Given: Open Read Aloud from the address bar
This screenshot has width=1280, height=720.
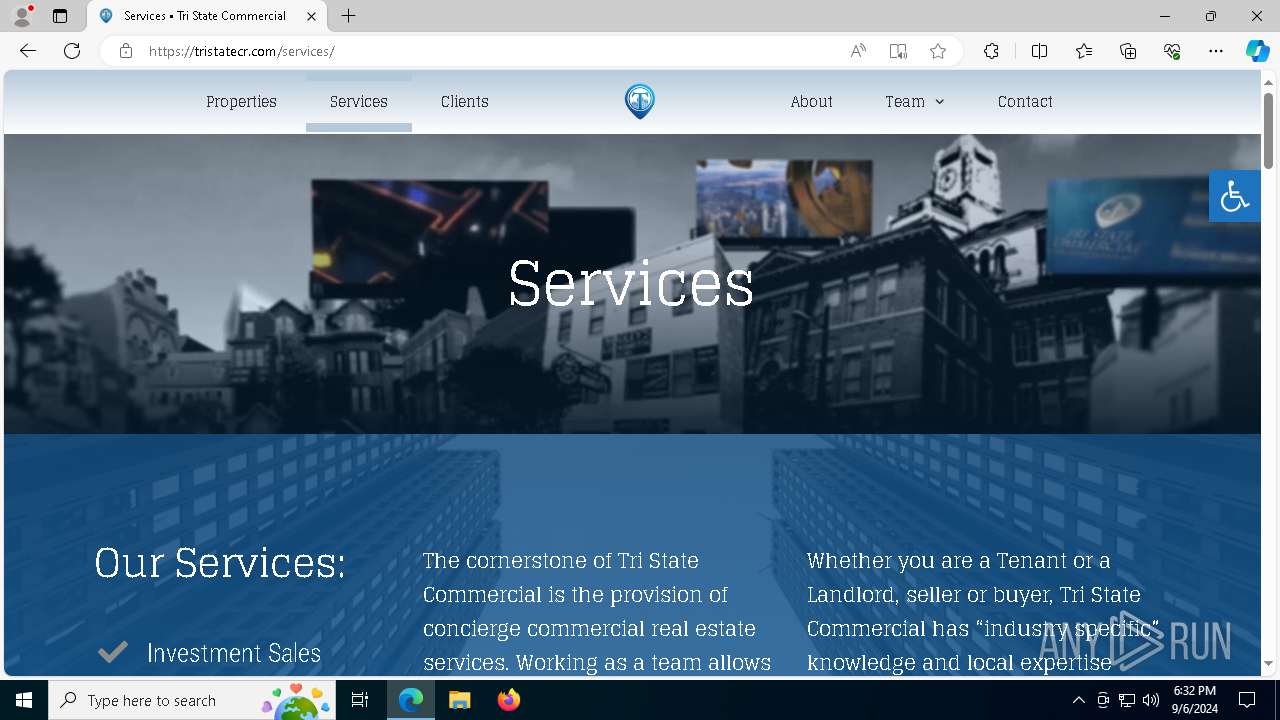Looking at the screenshot, I should tap(858, 51).
